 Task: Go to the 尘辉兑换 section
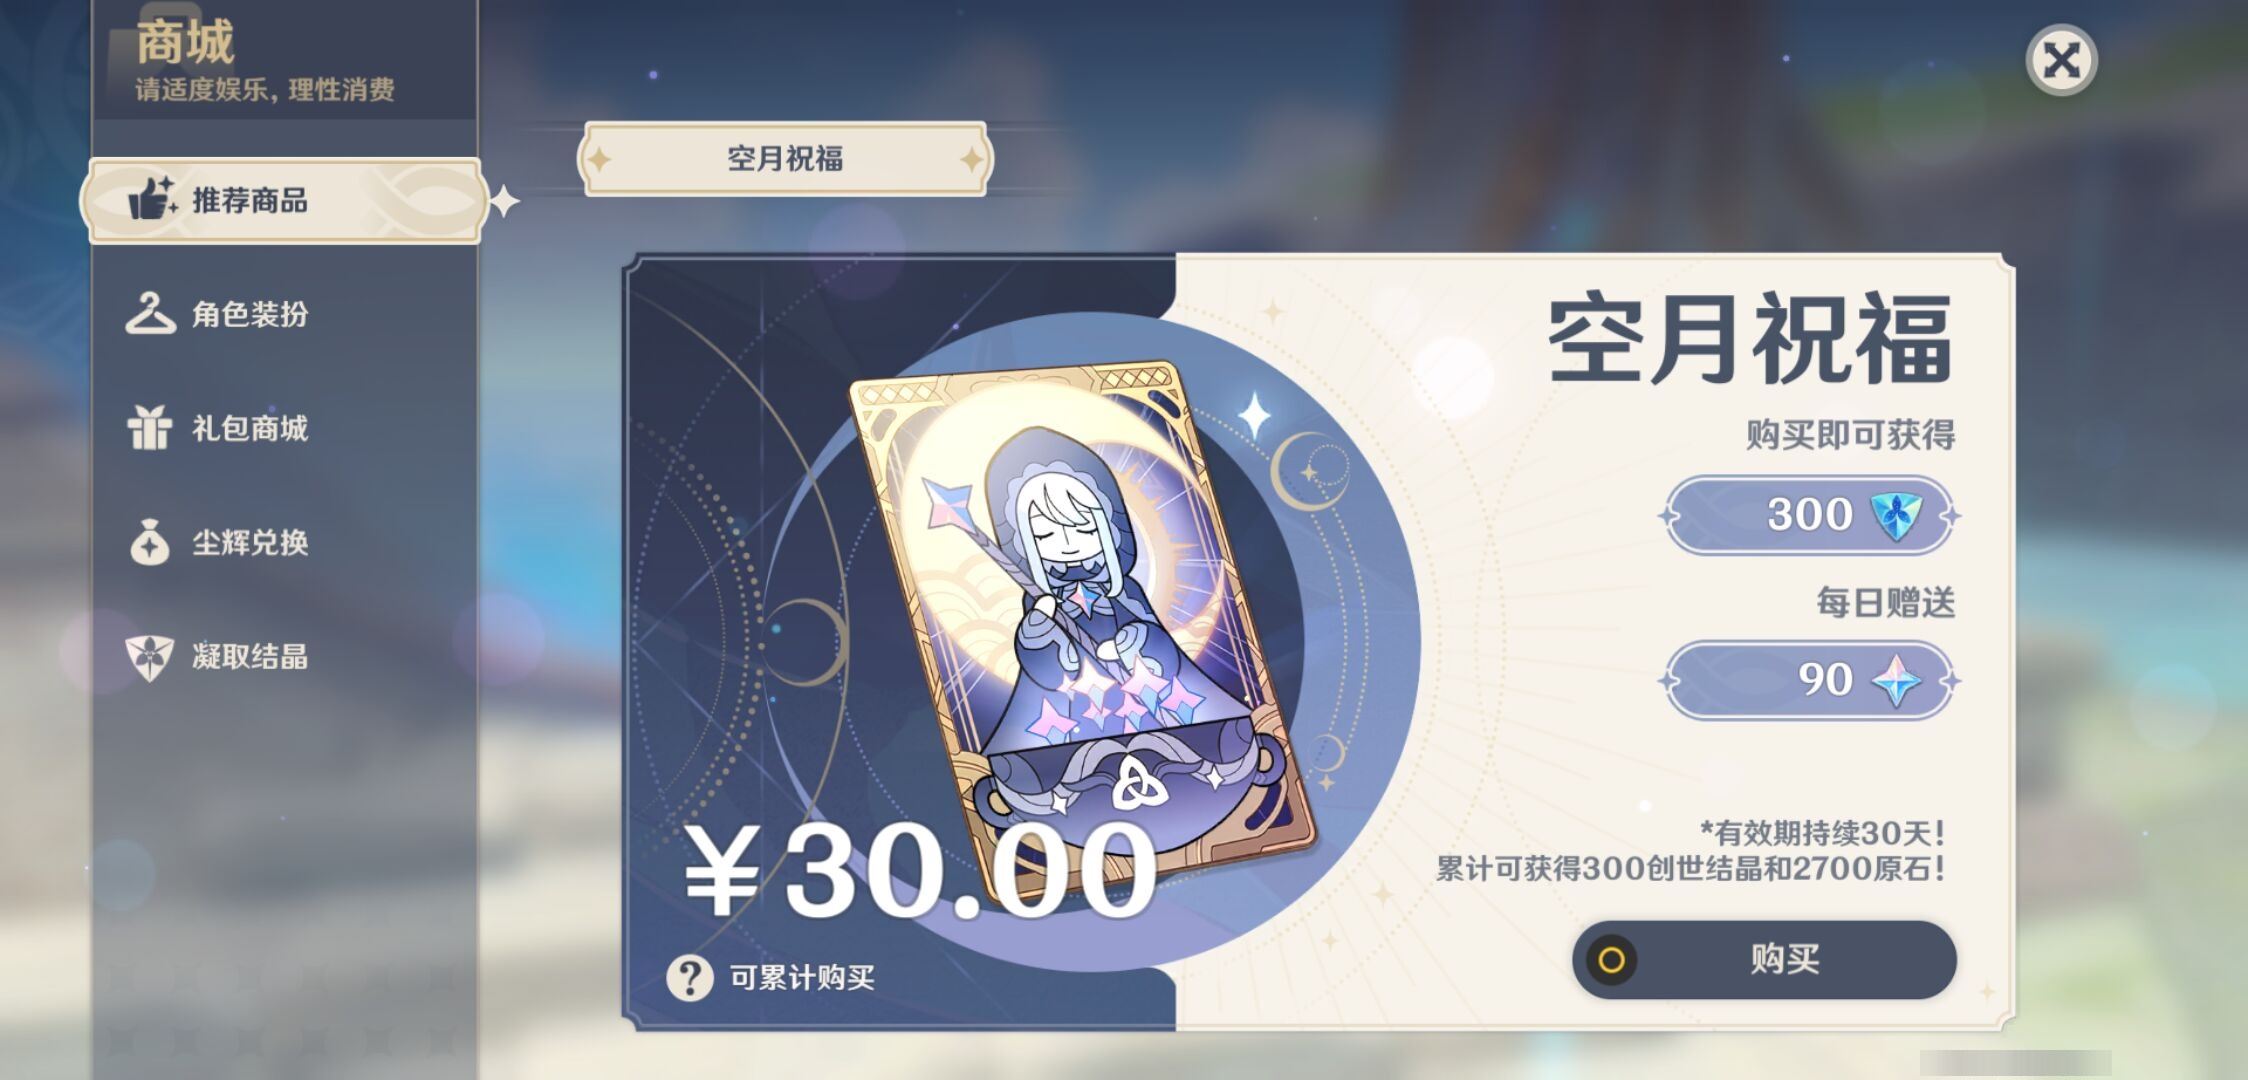[x=285, y=542]
